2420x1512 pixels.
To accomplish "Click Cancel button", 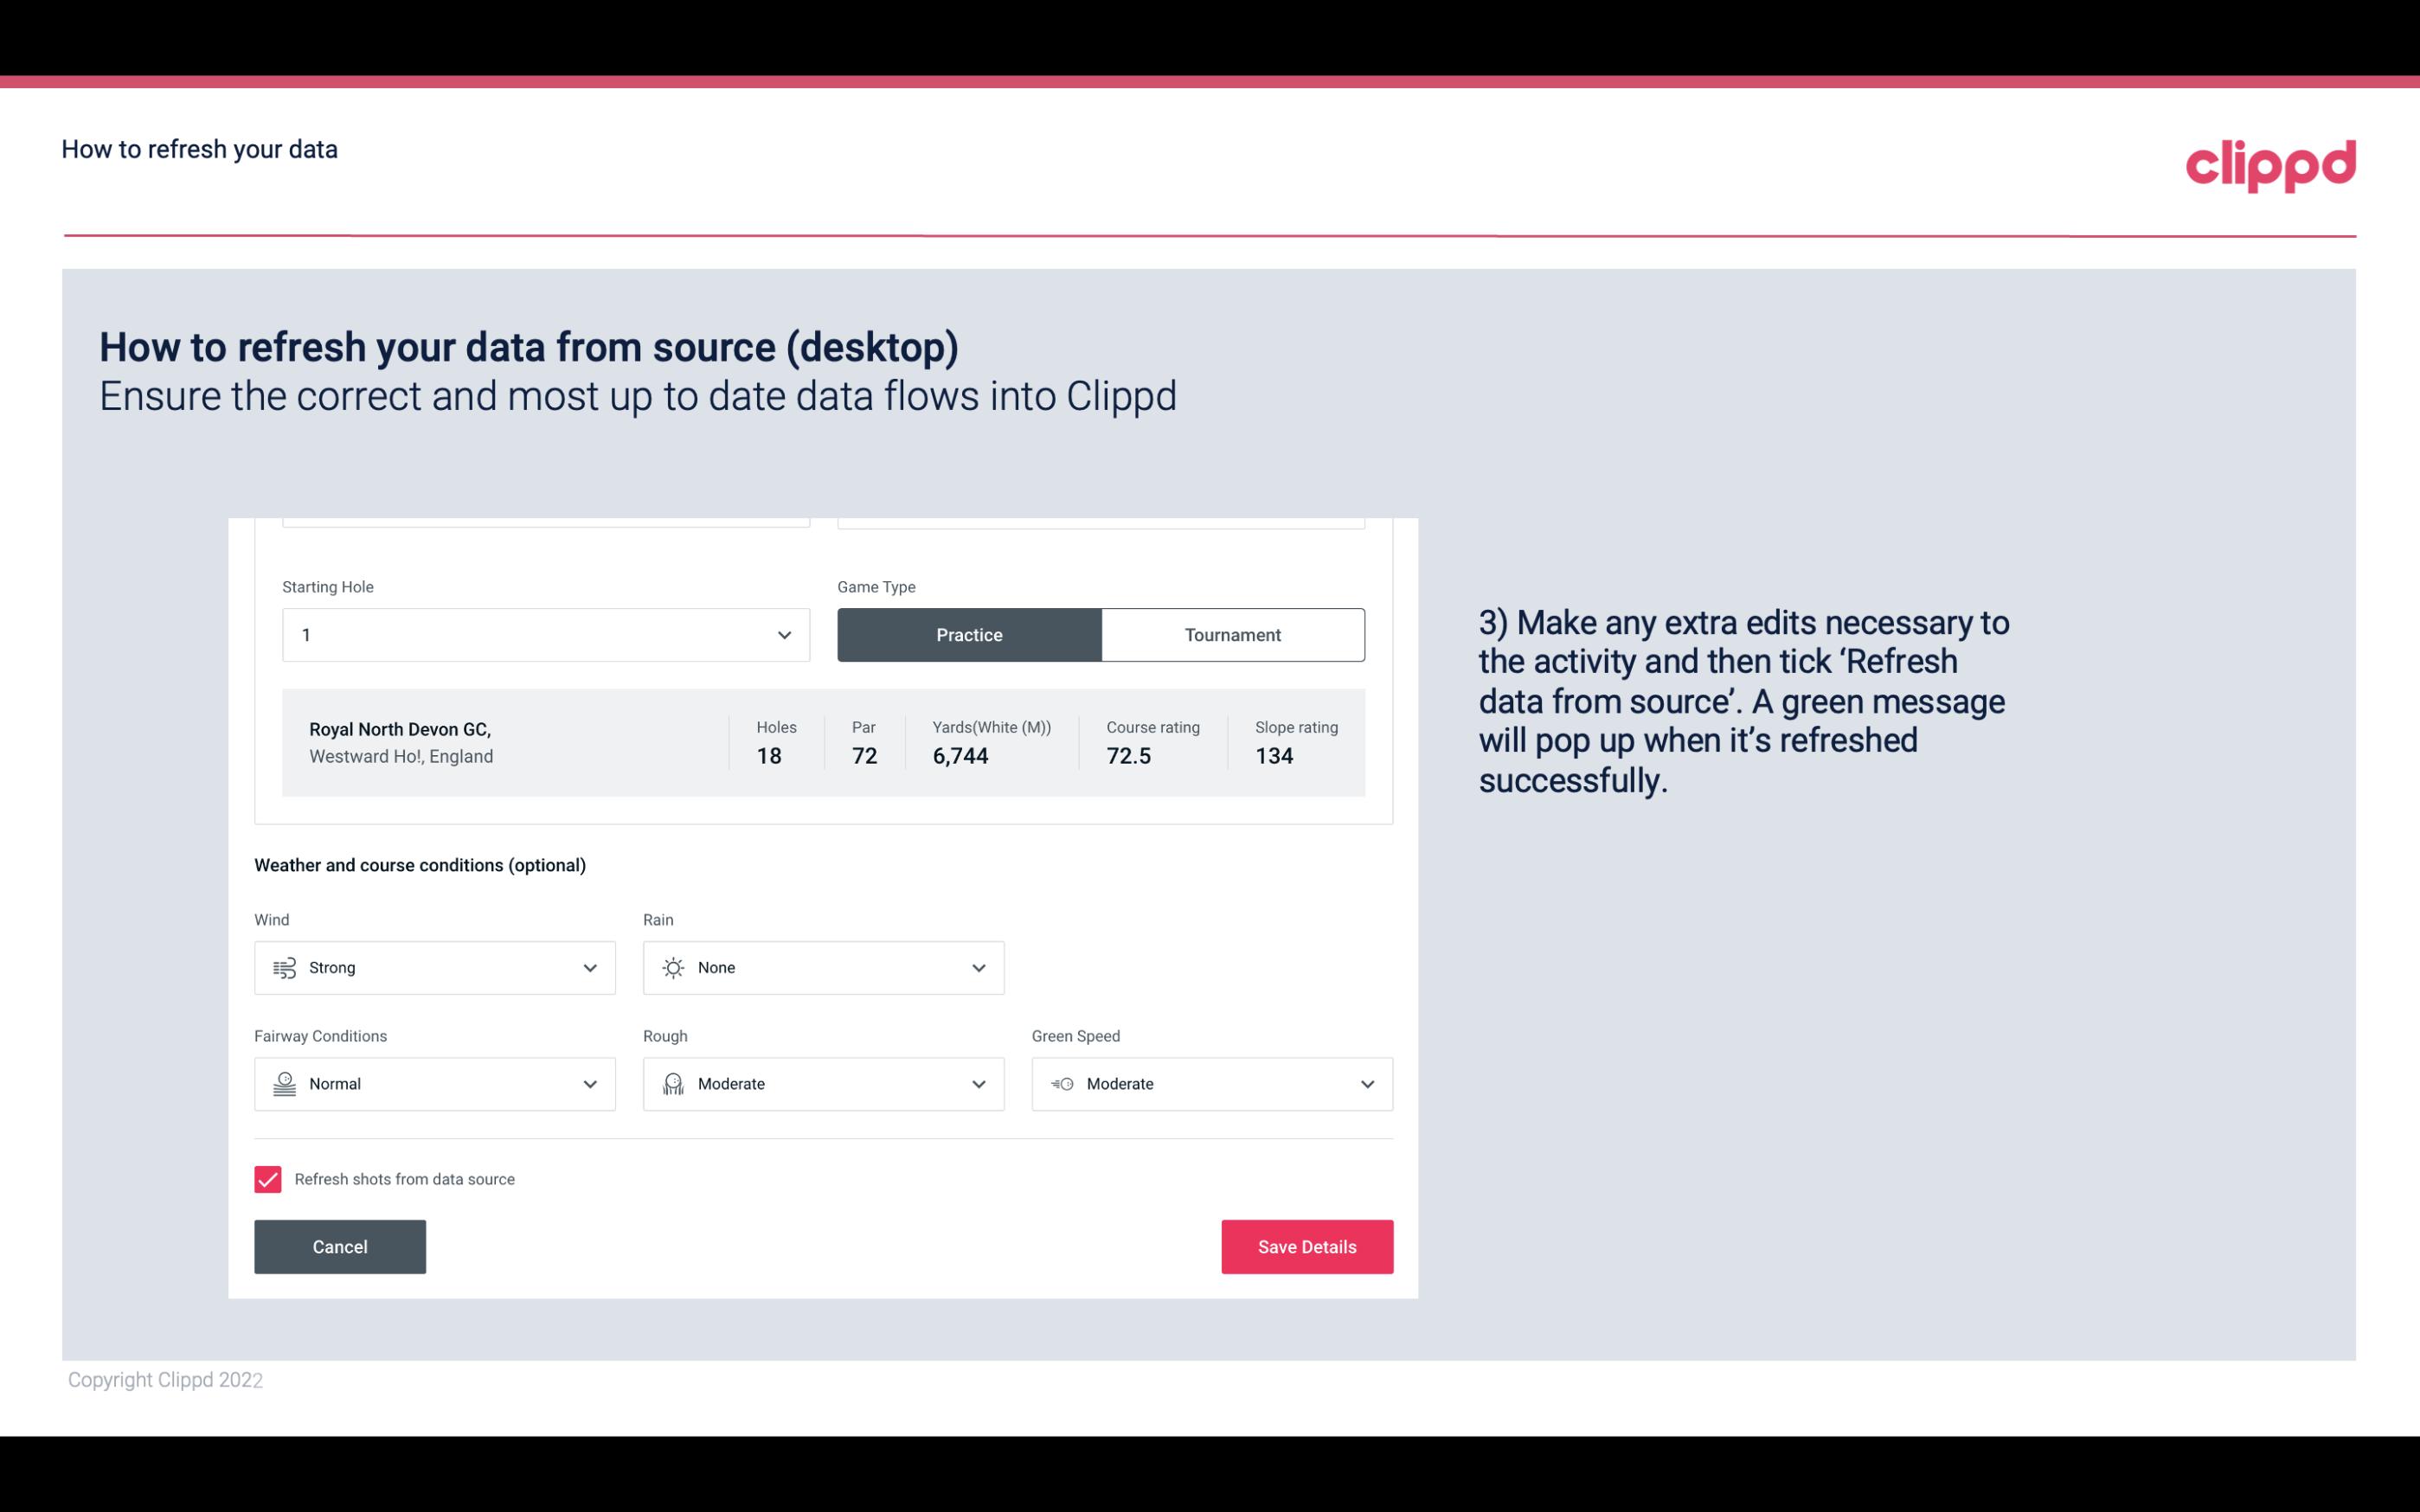I will click(340, 1246).
